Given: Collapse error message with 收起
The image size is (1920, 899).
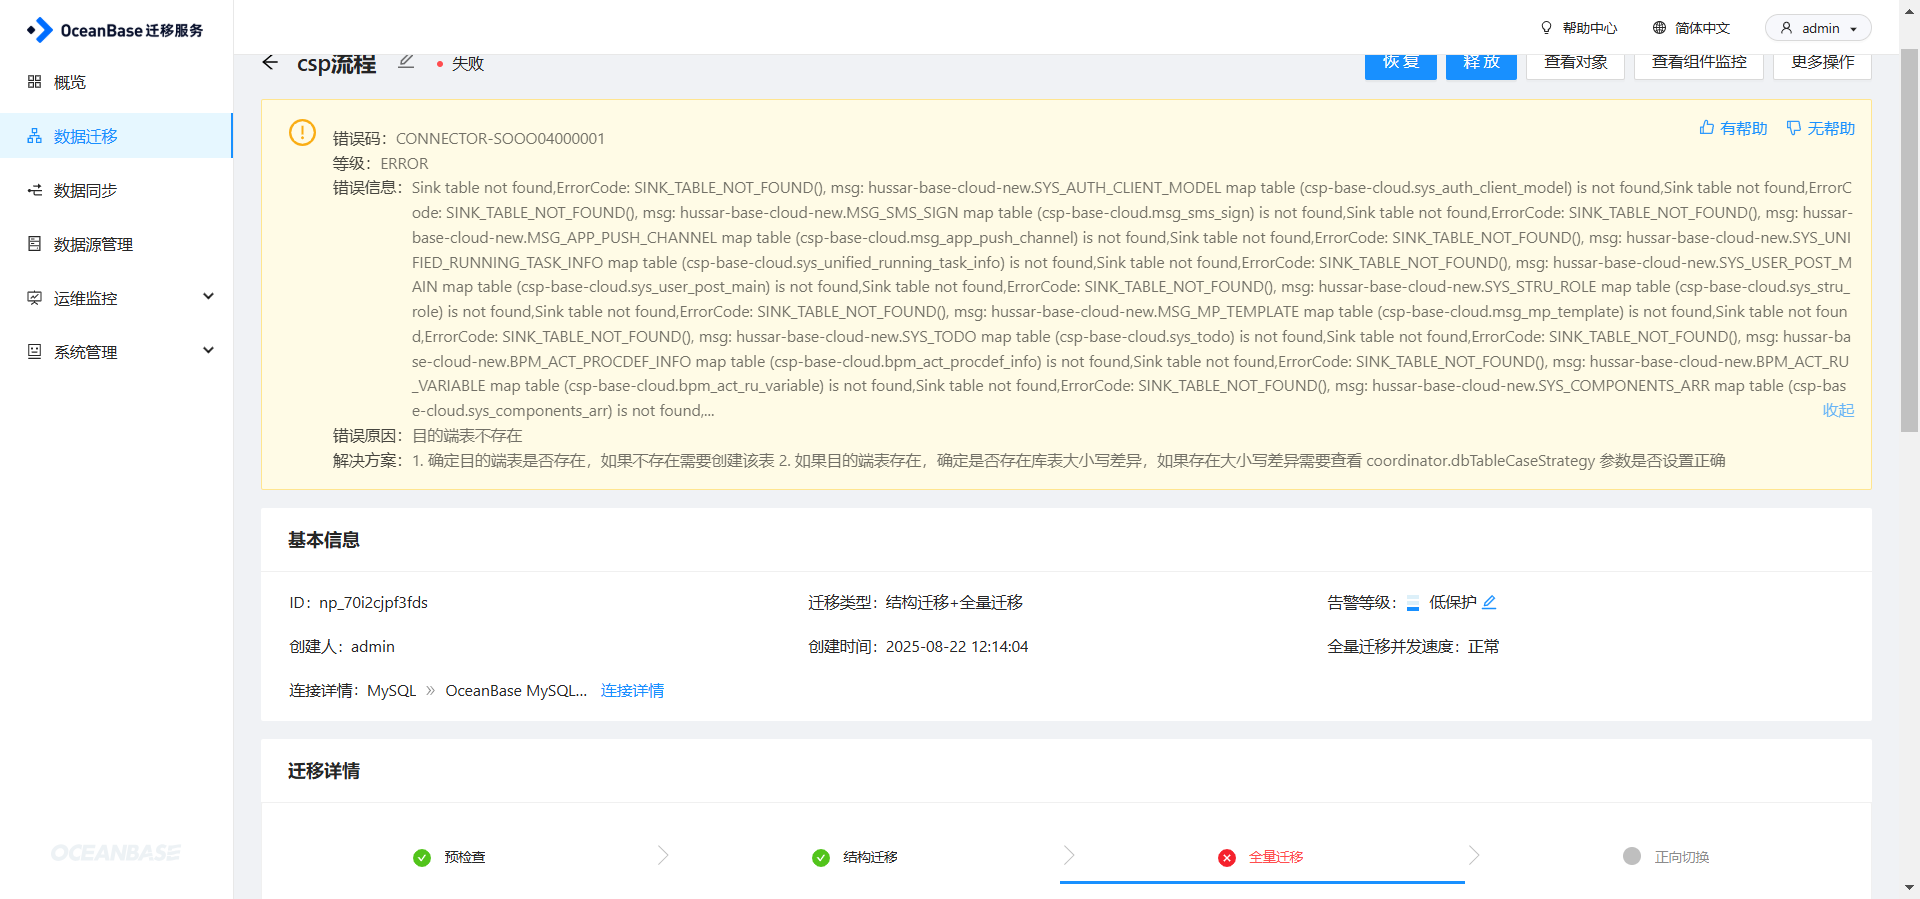Looking at the screenshot, I should [1838, 410].
